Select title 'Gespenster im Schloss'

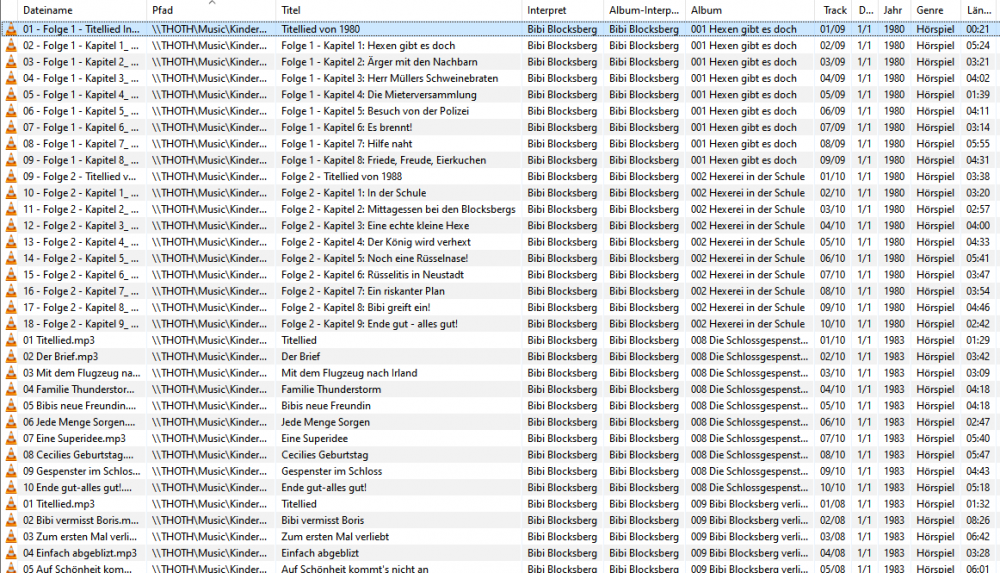tap(332, 472)
